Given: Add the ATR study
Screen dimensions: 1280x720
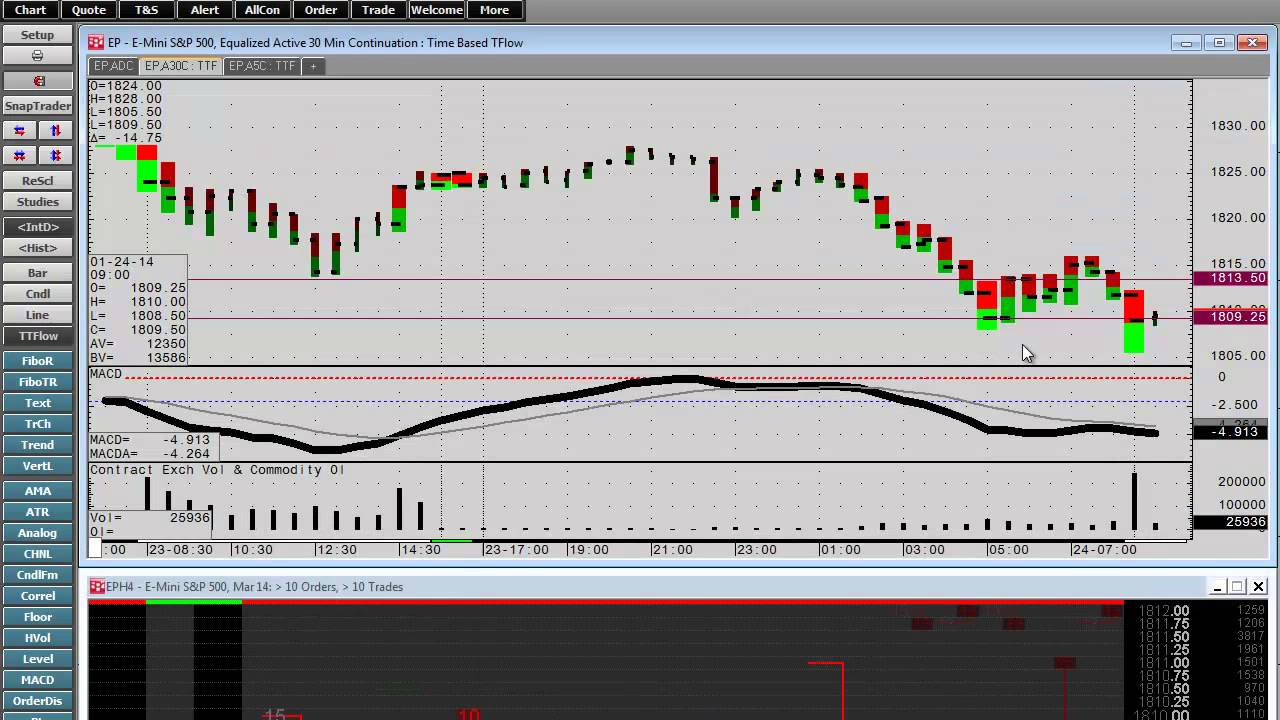Looking at the screenshot, I should pyautogui.click(x=38, y=512).
